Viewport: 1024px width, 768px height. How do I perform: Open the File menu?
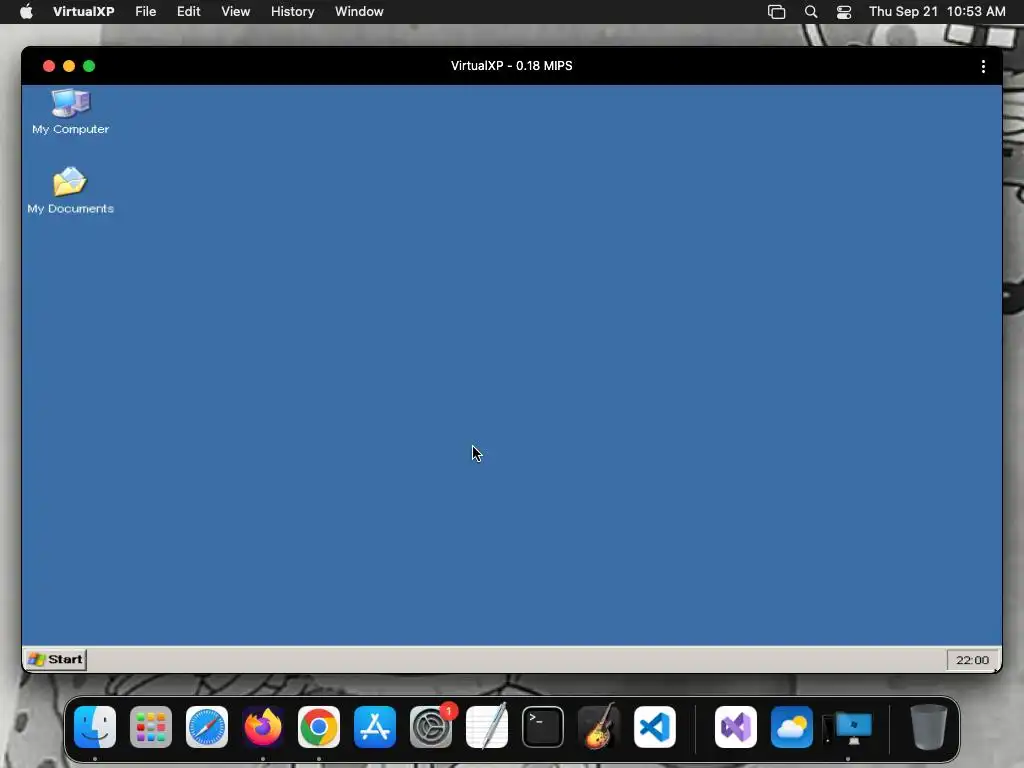click(x=146, y=11)
